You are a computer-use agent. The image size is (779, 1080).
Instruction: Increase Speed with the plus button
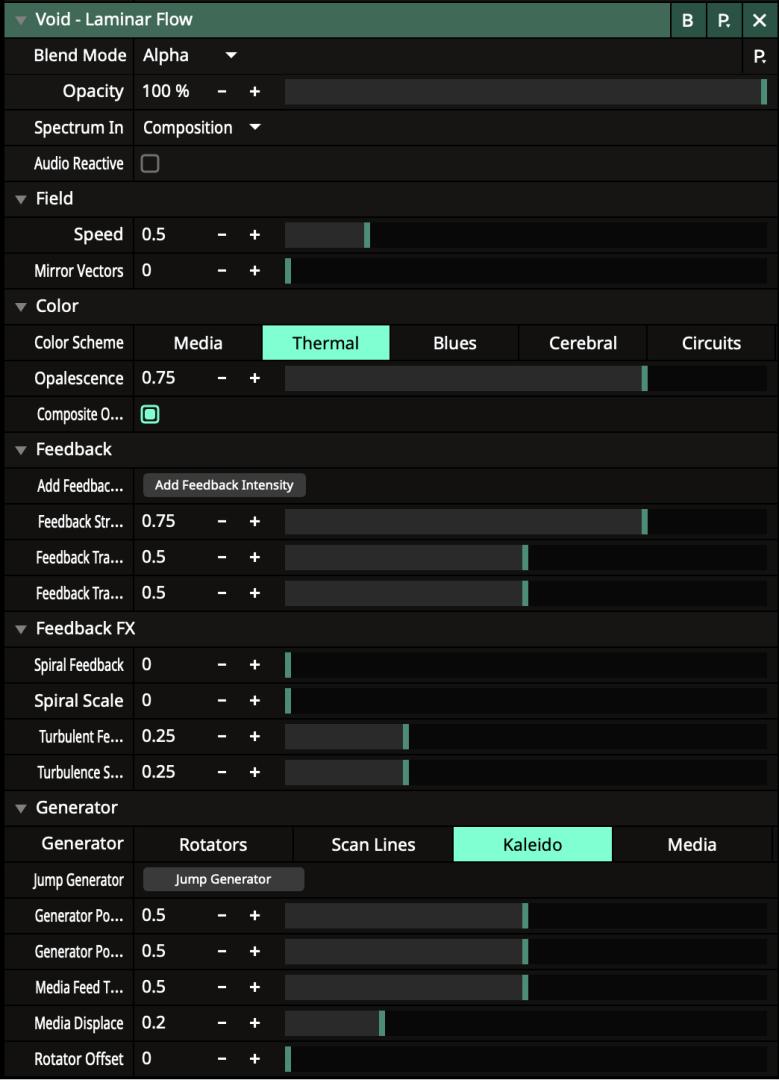(255, 235)
